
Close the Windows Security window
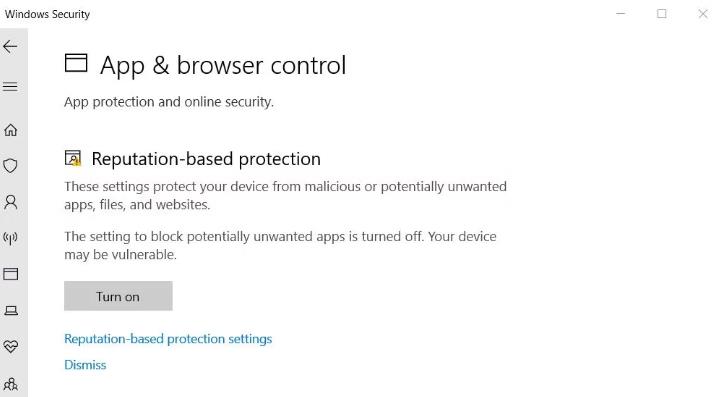click(703, 14)
